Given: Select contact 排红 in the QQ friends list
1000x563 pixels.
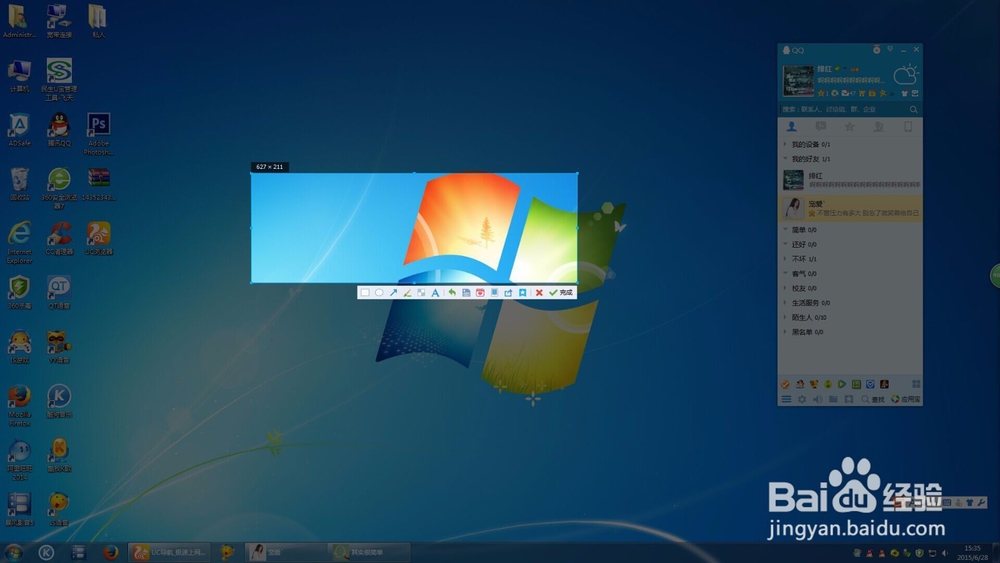Looking at the screenshot, I should point(850,180).
